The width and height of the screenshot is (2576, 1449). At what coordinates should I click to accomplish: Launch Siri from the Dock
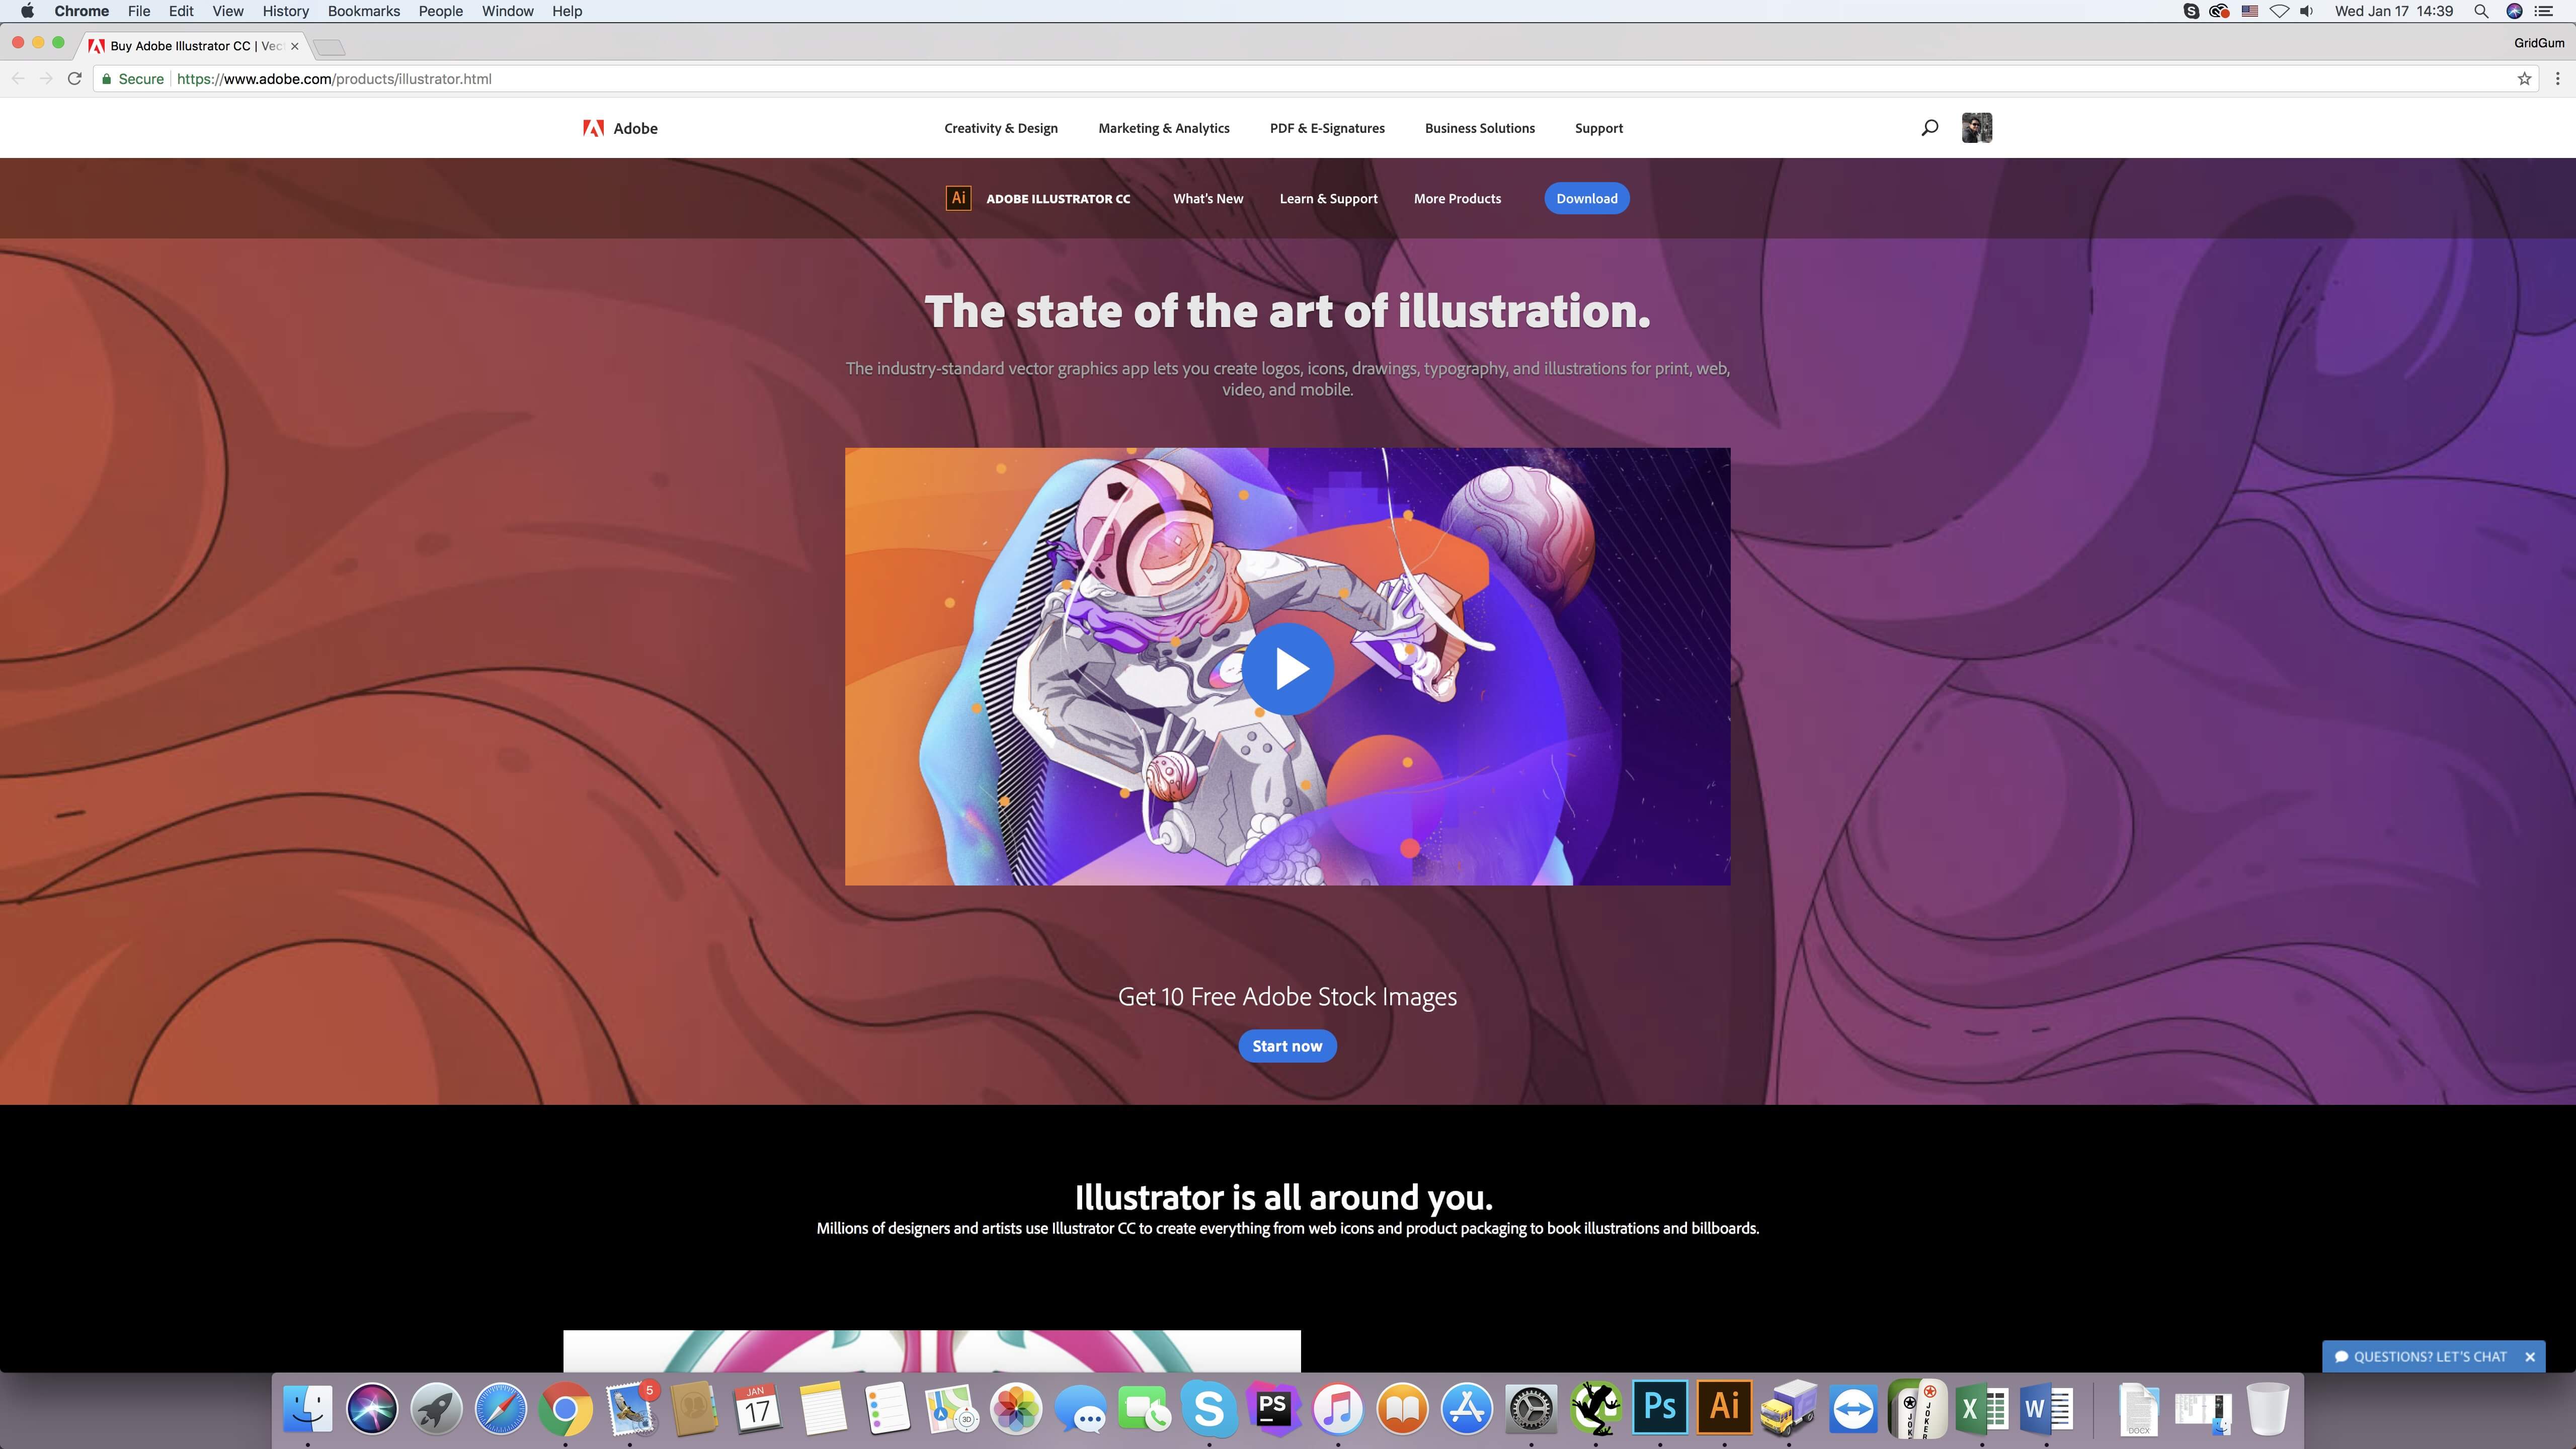[372, 1408]
